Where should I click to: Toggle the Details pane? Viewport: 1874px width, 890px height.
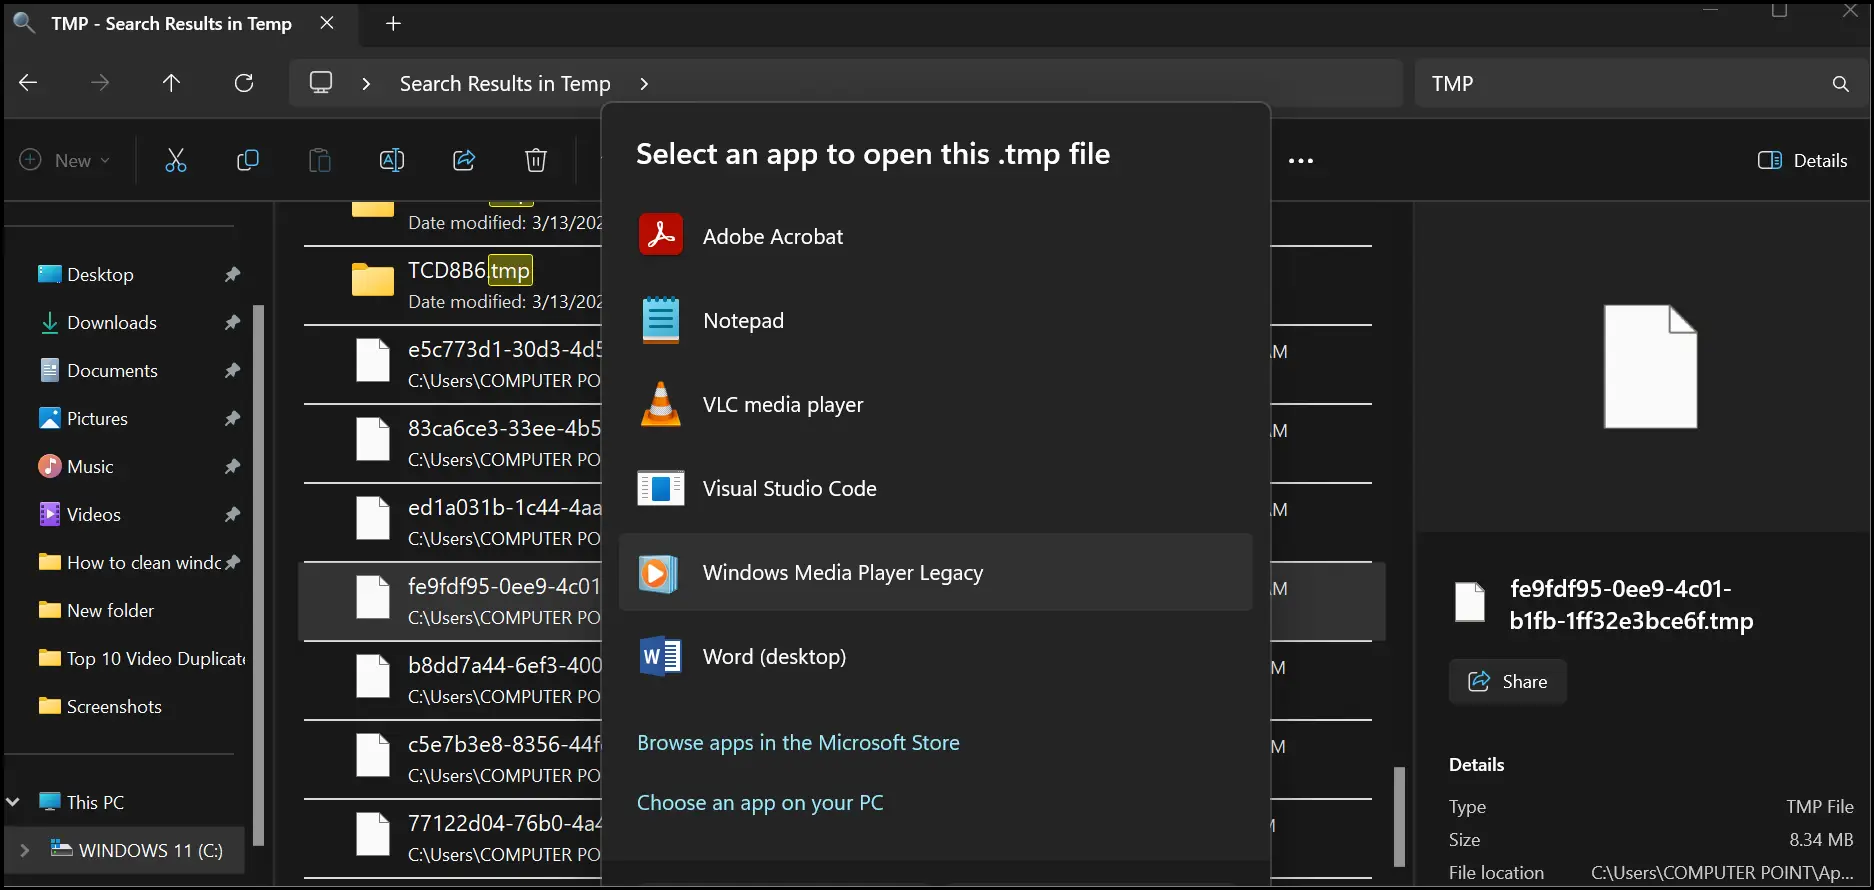(1803, 160)
